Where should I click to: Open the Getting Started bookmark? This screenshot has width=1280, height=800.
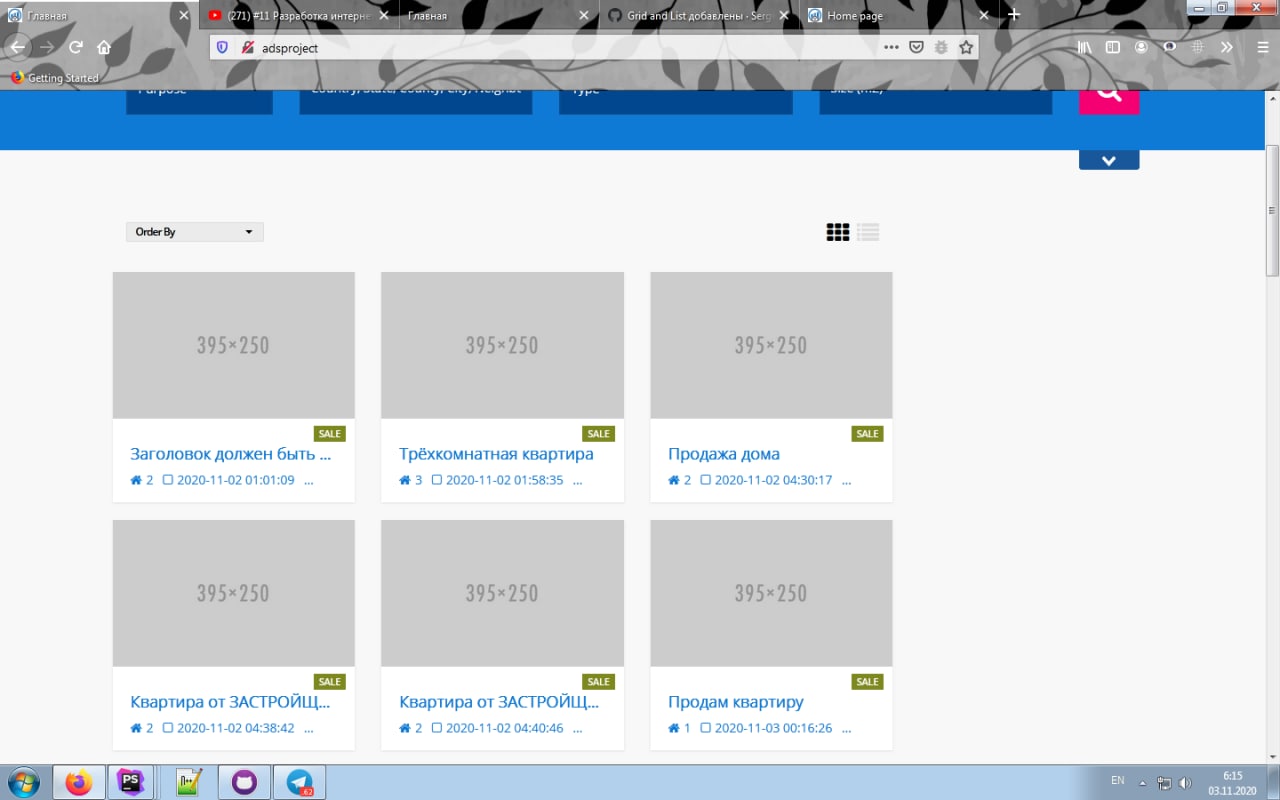tap(55, 78)
